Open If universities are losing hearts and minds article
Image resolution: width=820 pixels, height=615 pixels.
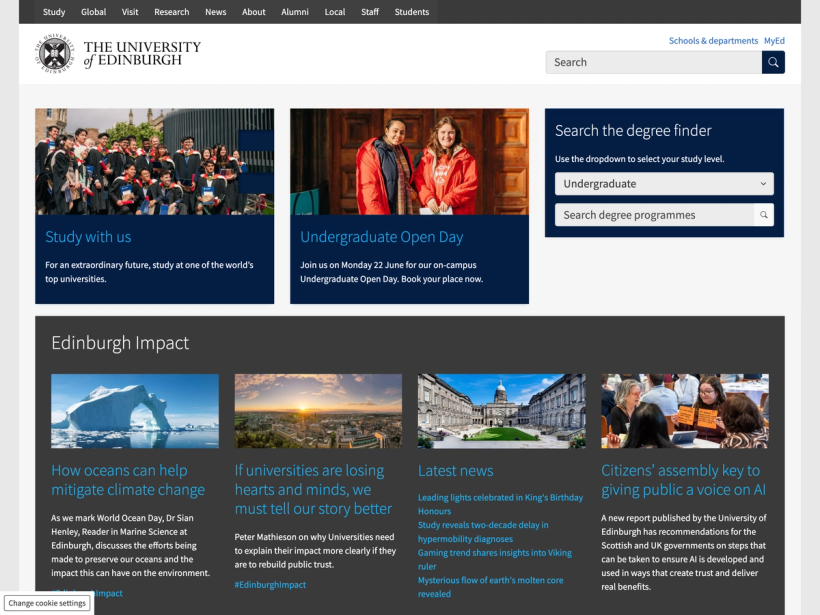pos(313,489)
